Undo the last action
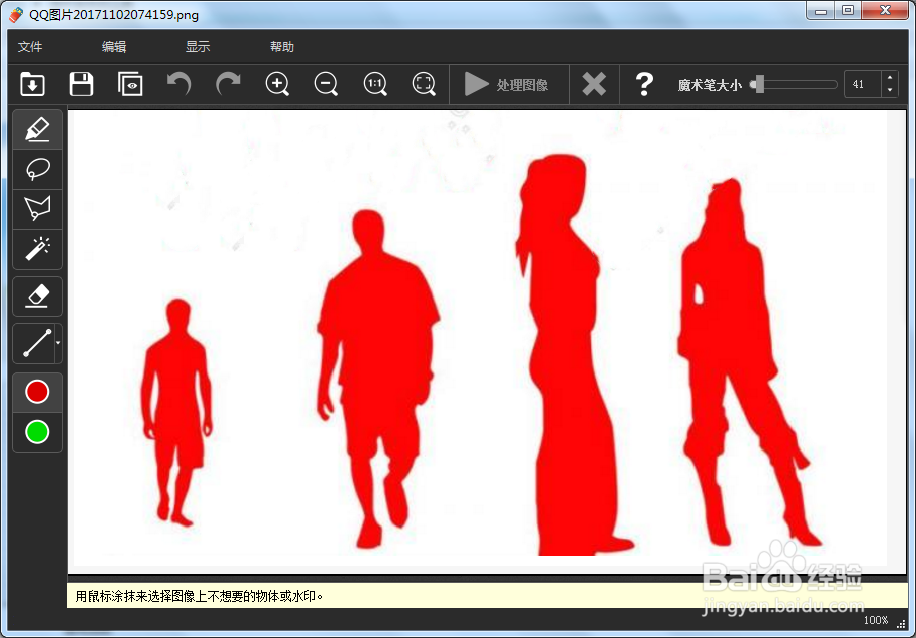 tap(179, 84)
